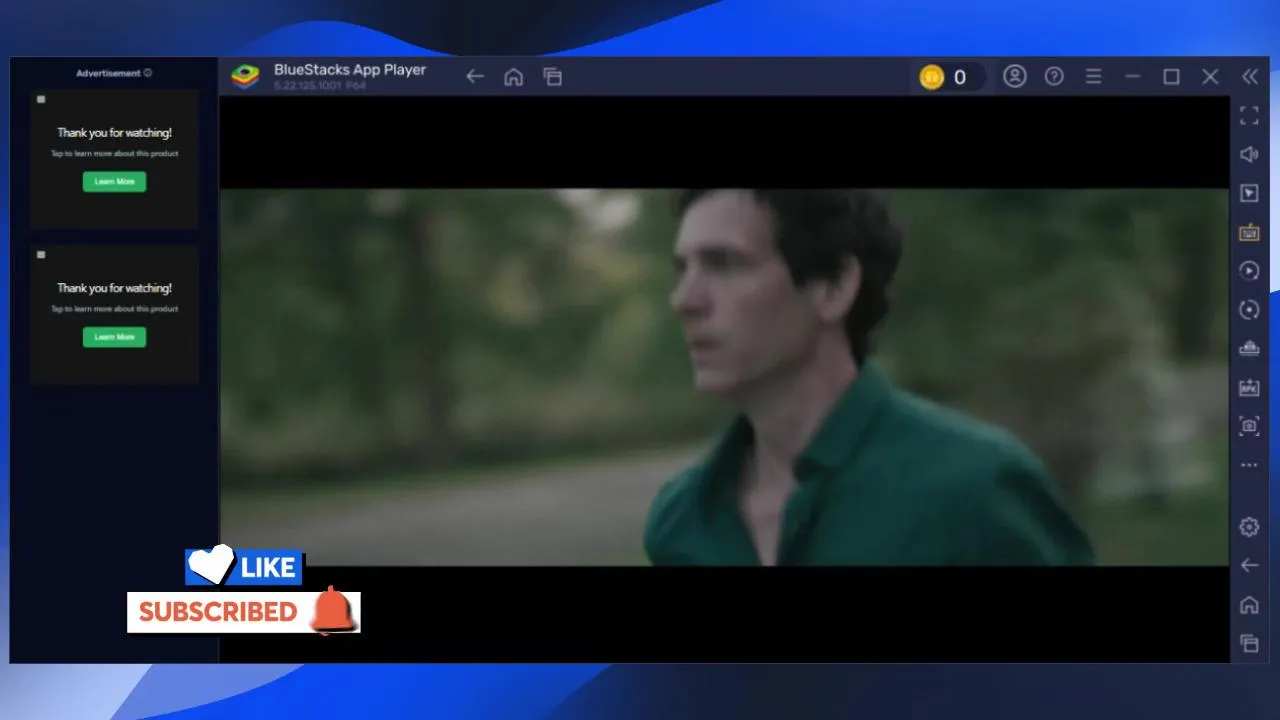Minimize the BlueStacks window
The height and width of the screenshot is (720, 1280).
tap(1132, 77)
